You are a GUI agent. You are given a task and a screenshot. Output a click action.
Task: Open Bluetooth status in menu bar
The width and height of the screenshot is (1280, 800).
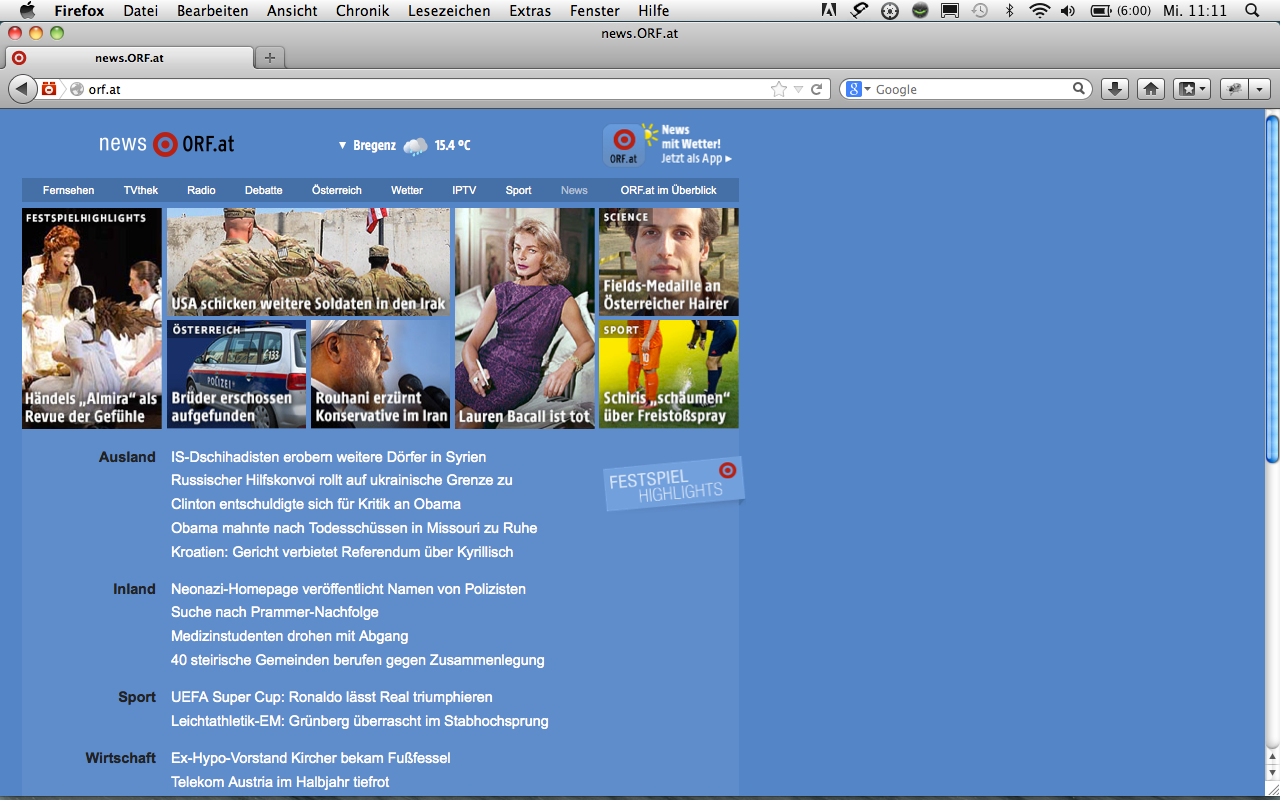click(1010, 10)
